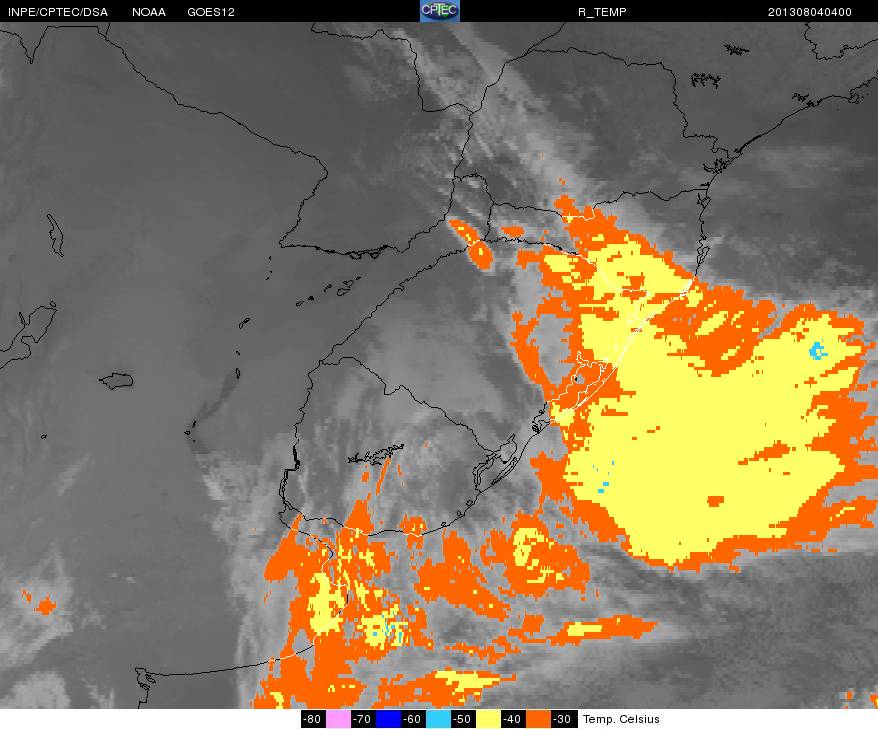Click the dark blue legend swatch after -70
The height and width of the screenshot is (729, 878).
pyautogui.click(x=388, y=719)
